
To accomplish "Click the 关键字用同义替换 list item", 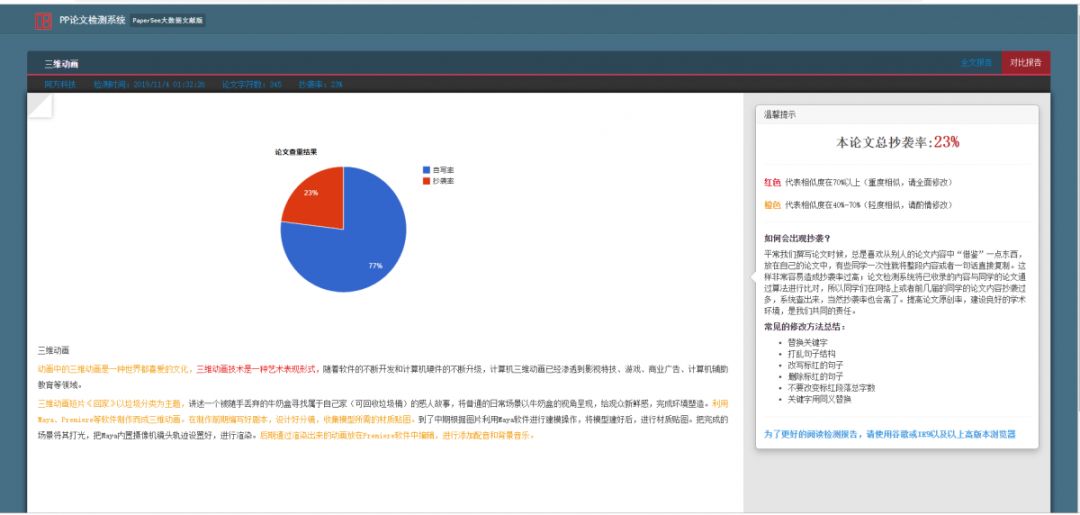I will 820,399.
